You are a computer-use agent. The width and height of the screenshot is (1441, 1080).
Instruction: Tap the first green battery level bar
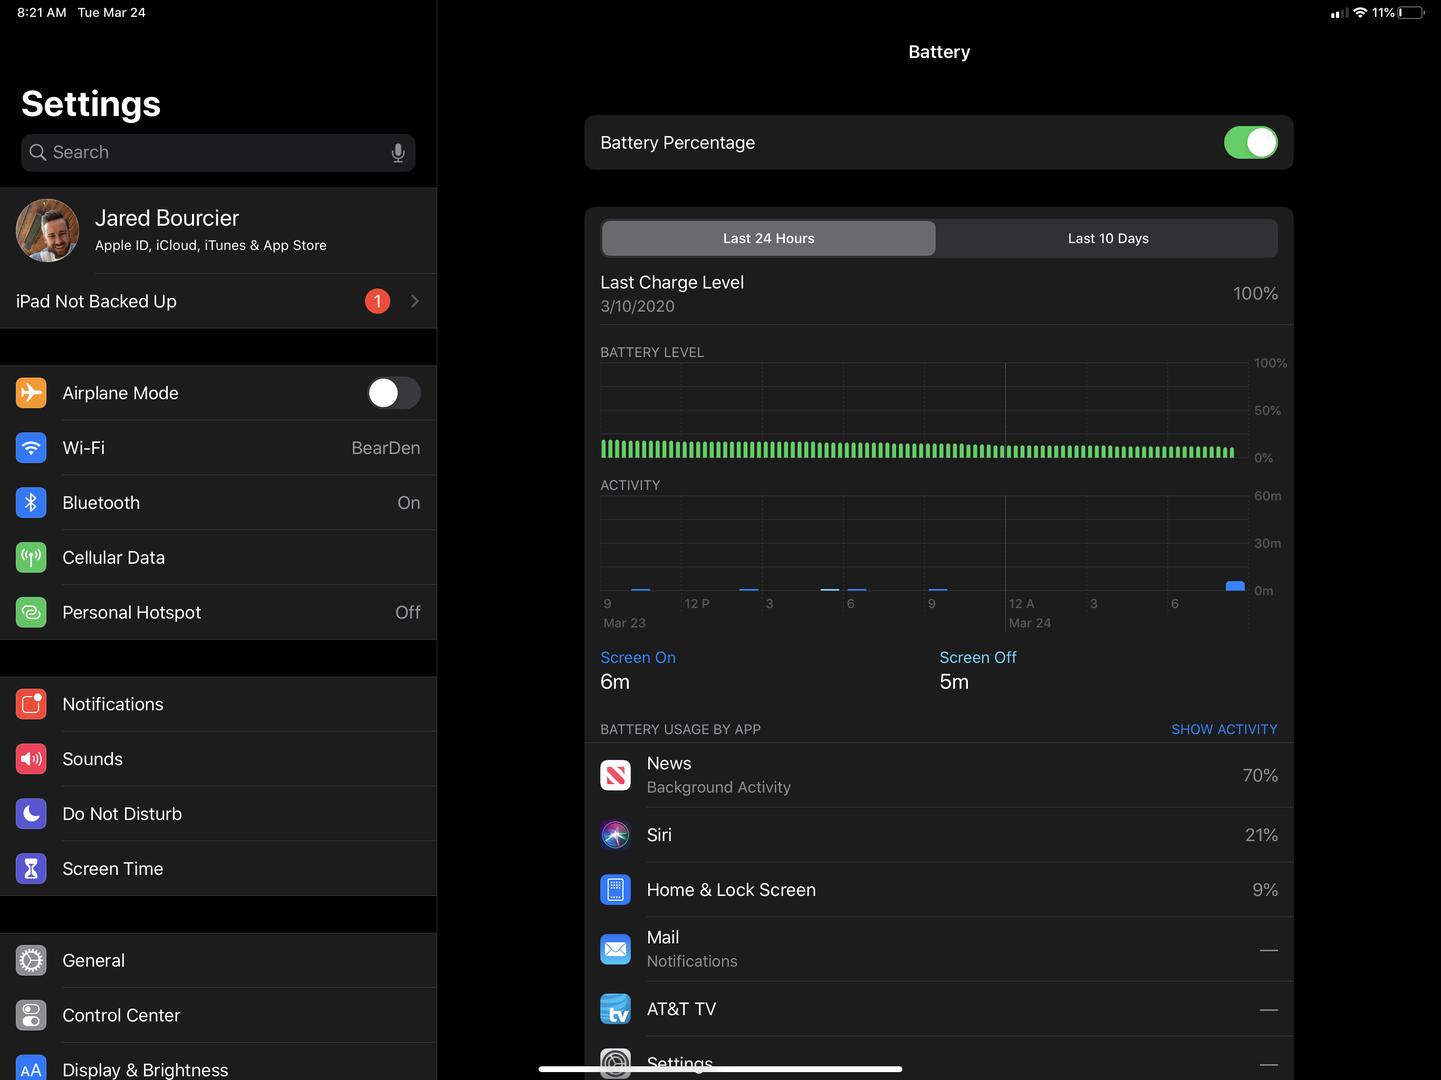pos(603,448)
